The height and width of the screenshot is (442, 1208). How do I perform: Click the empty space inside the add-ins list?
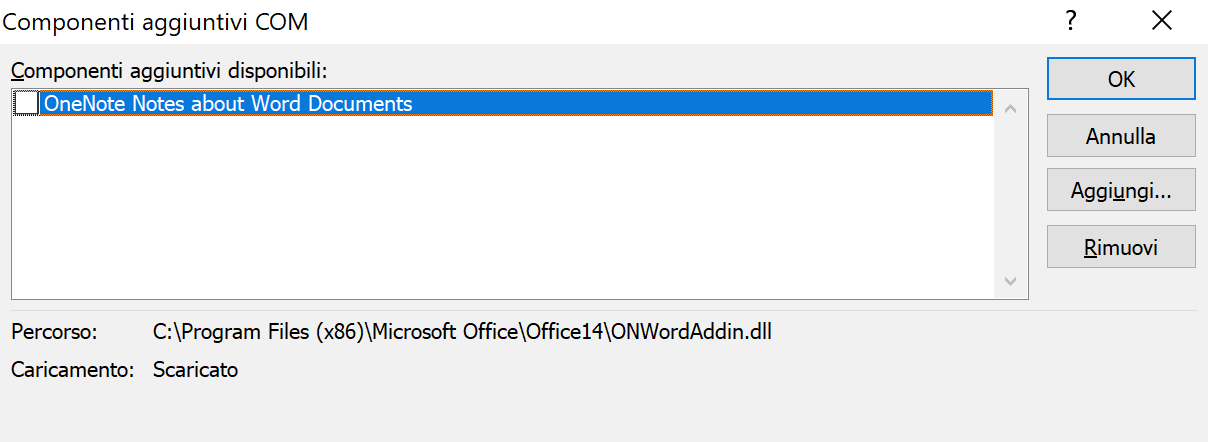click(503, 207)
